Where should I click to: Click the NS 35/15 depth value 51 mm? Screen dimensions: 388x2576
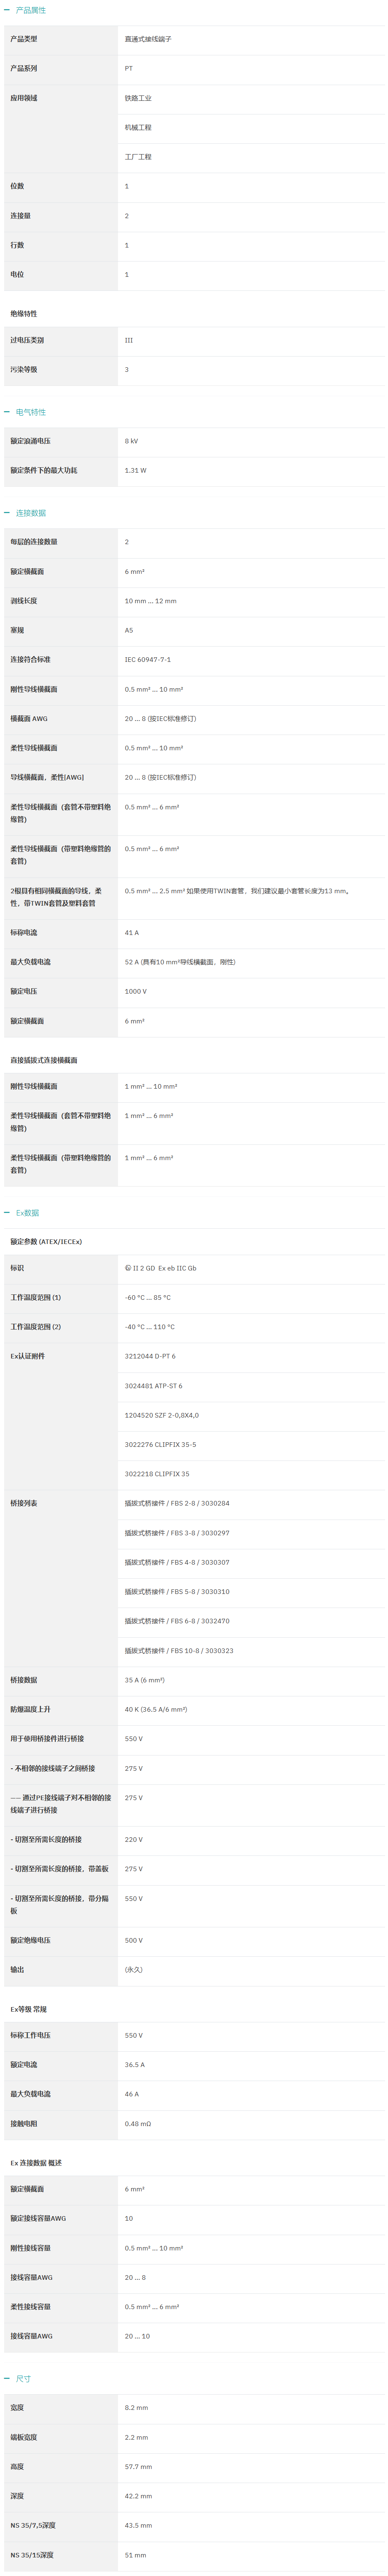tap(136, 2555)
